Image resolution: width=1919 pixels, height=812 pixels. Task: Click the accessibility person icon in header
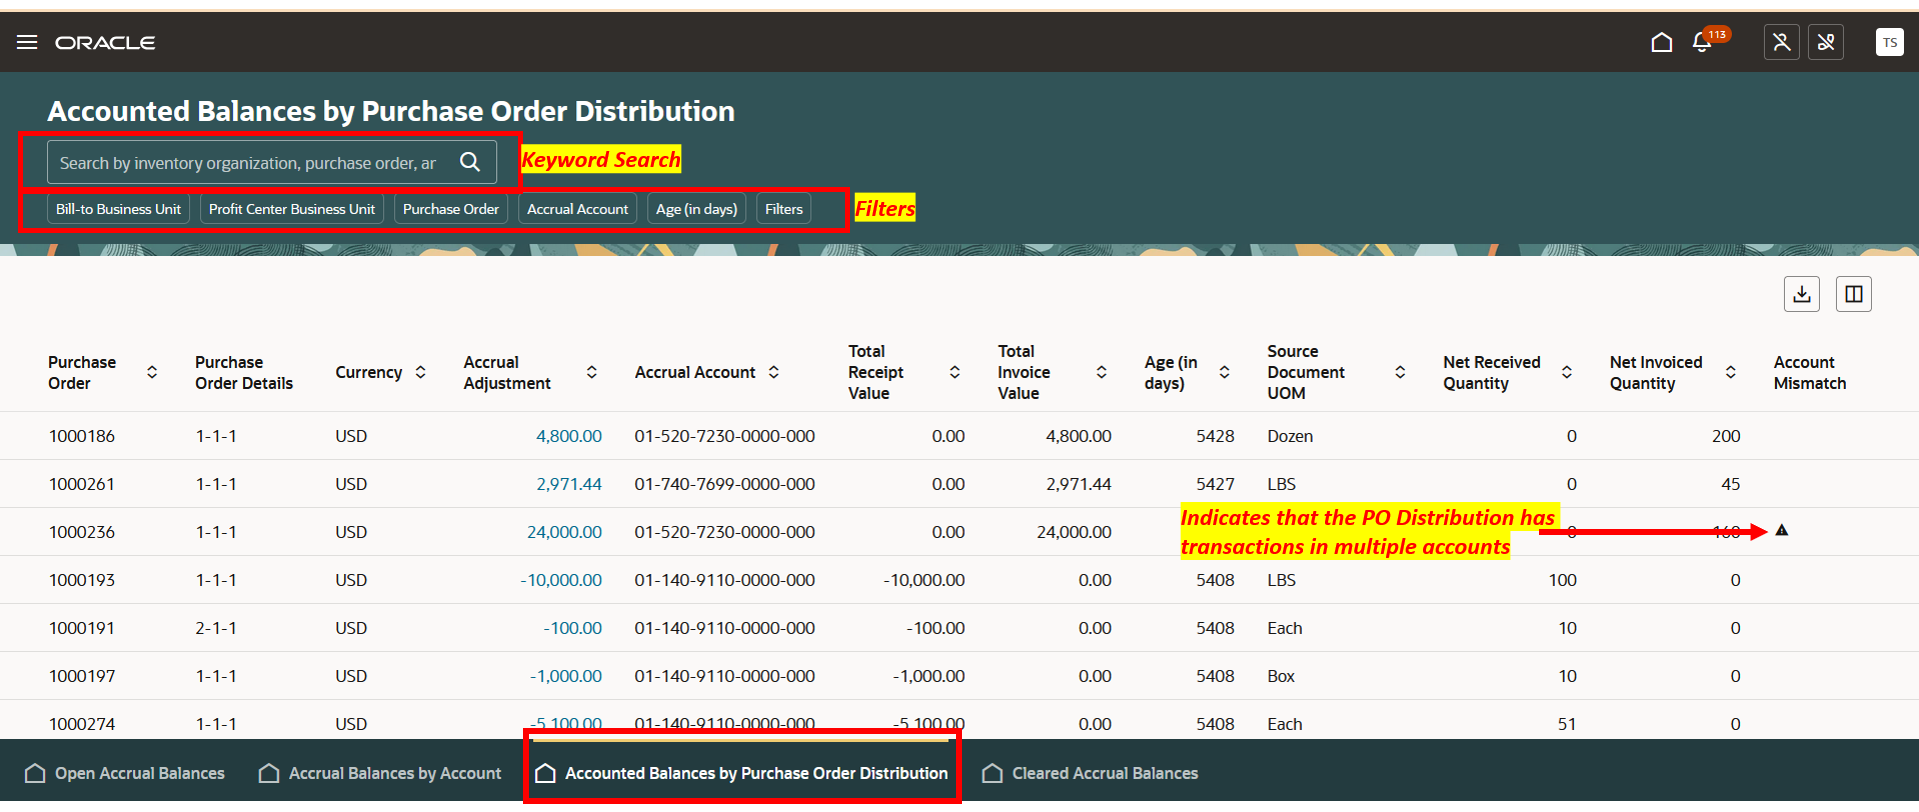1782,42
